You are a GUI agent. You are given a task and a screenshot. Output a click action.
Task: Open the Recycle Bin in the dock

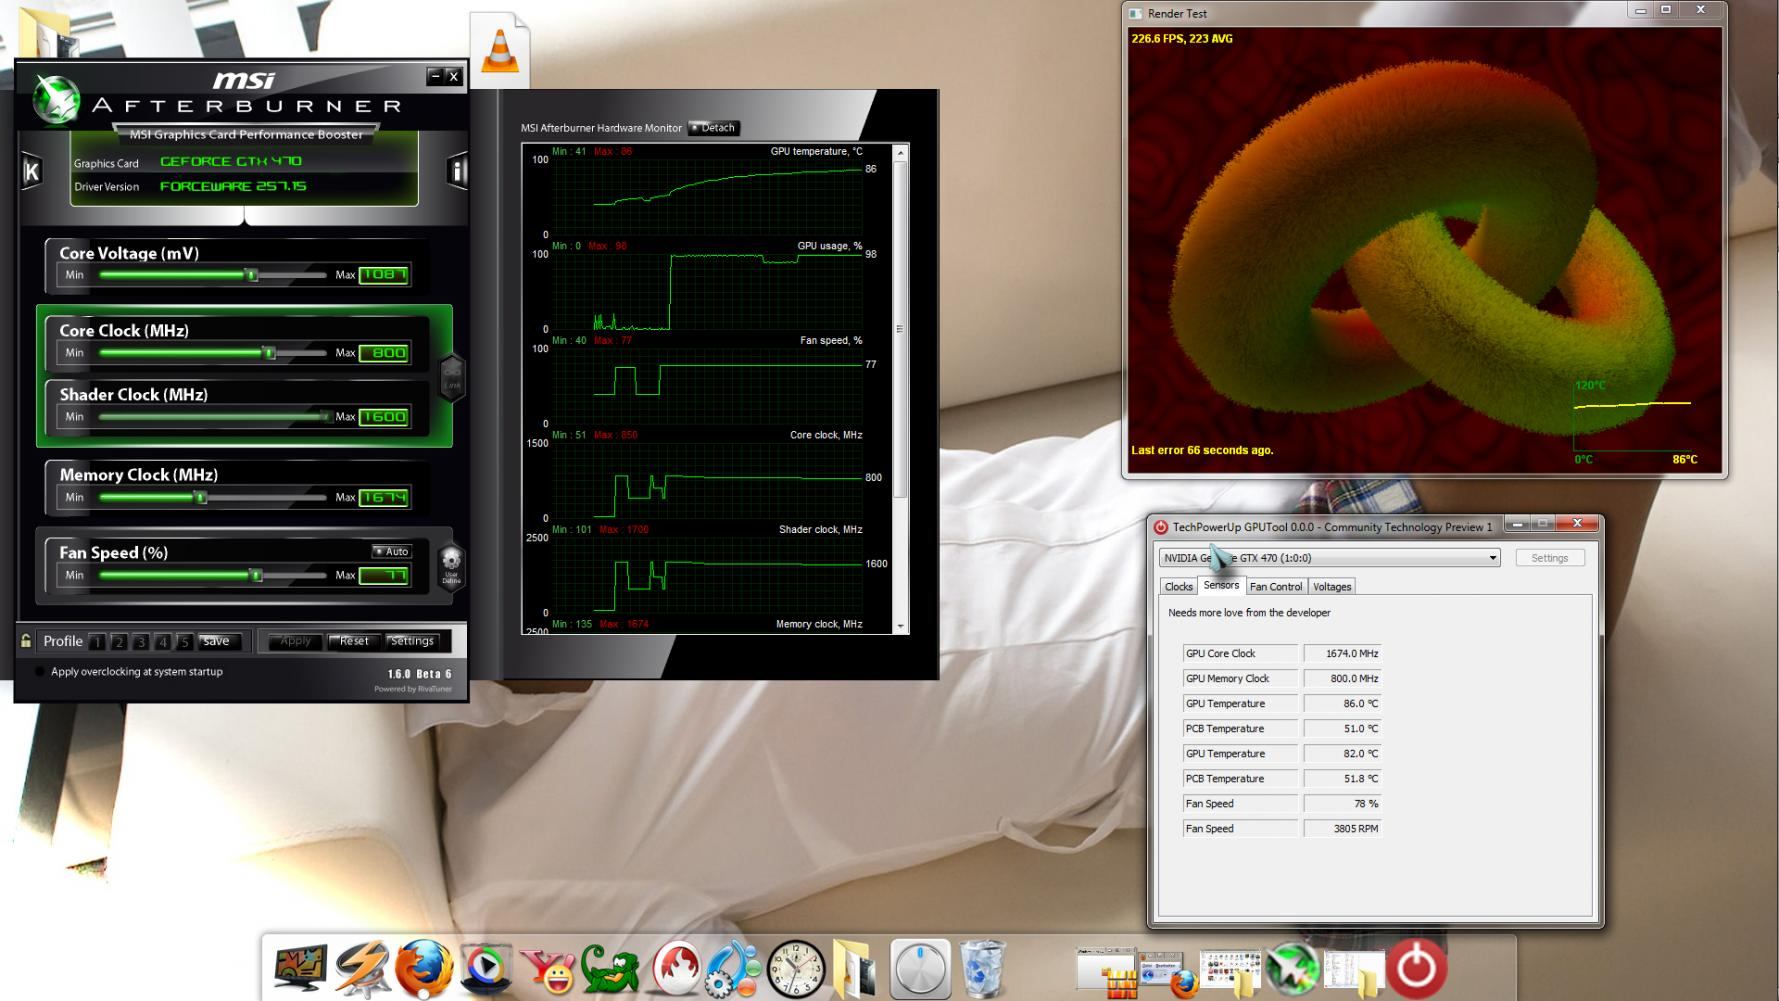982,968
